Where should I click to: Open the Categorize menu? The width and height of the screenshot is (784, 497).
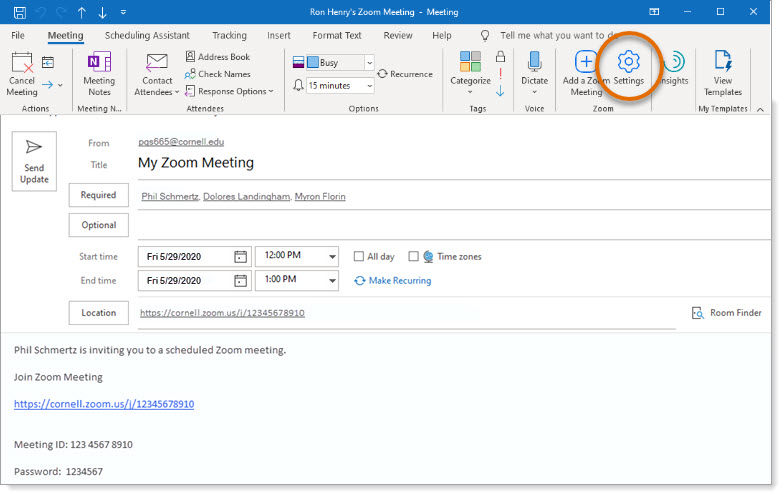(x=470, y=74)
